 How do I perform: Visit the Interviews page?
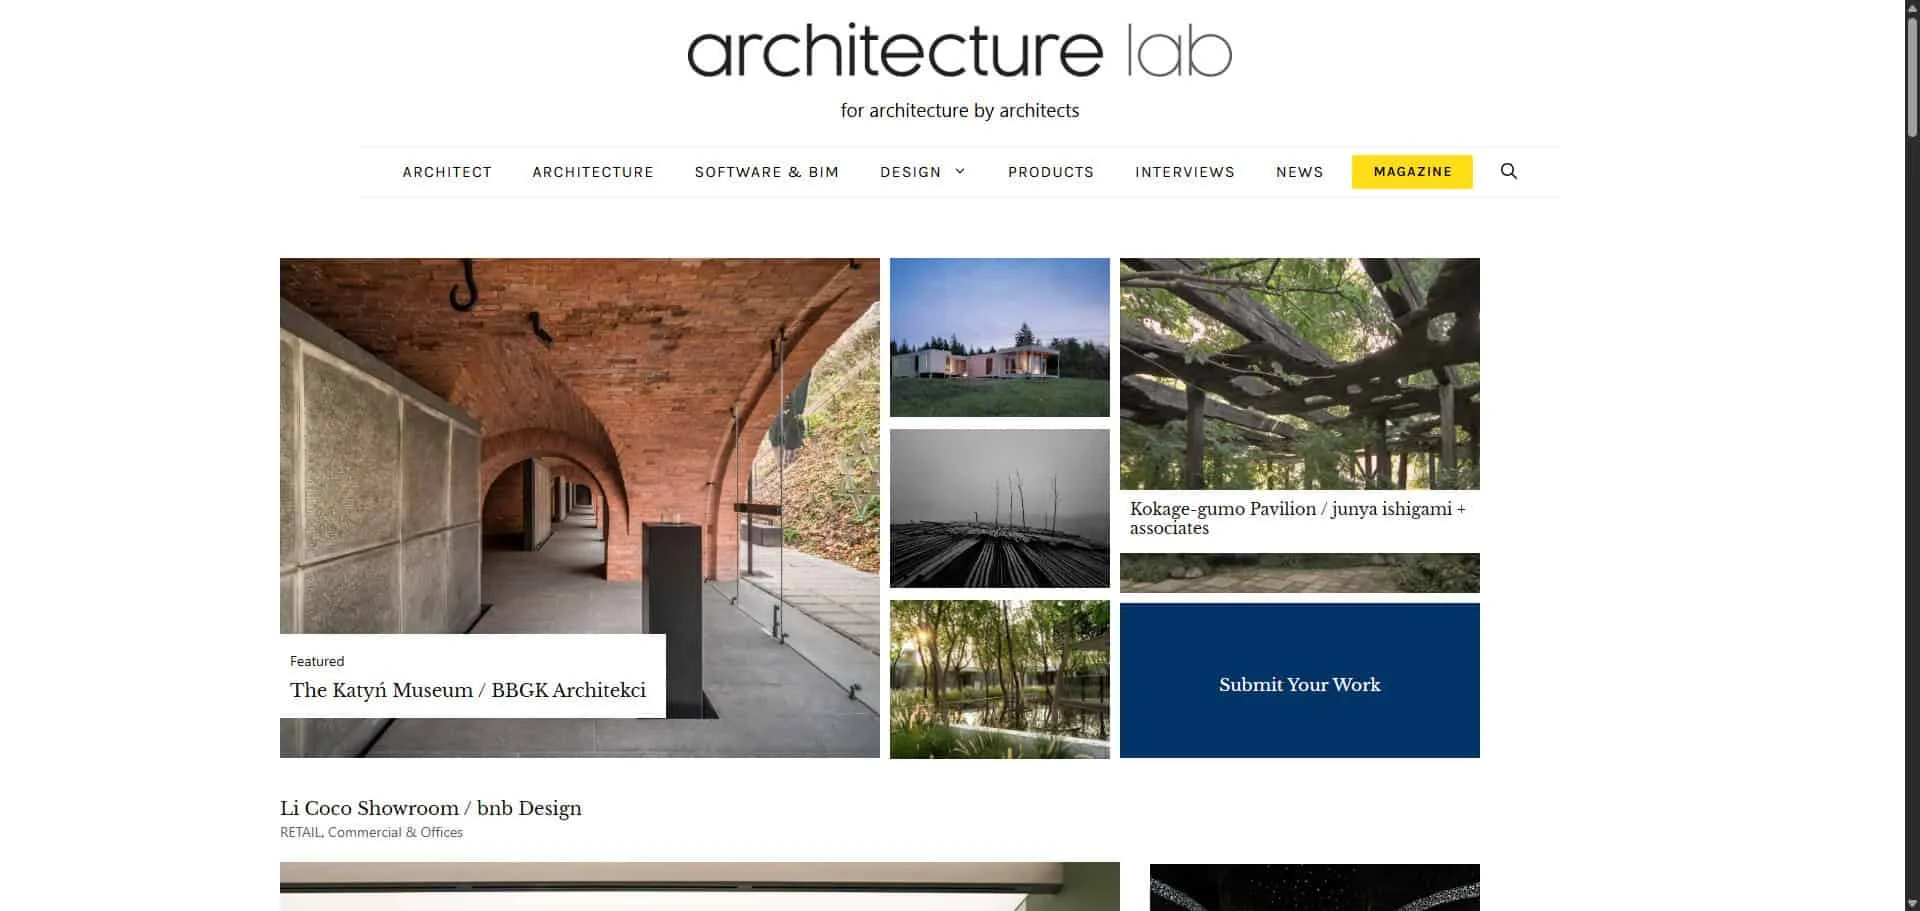click(1185, 172)
